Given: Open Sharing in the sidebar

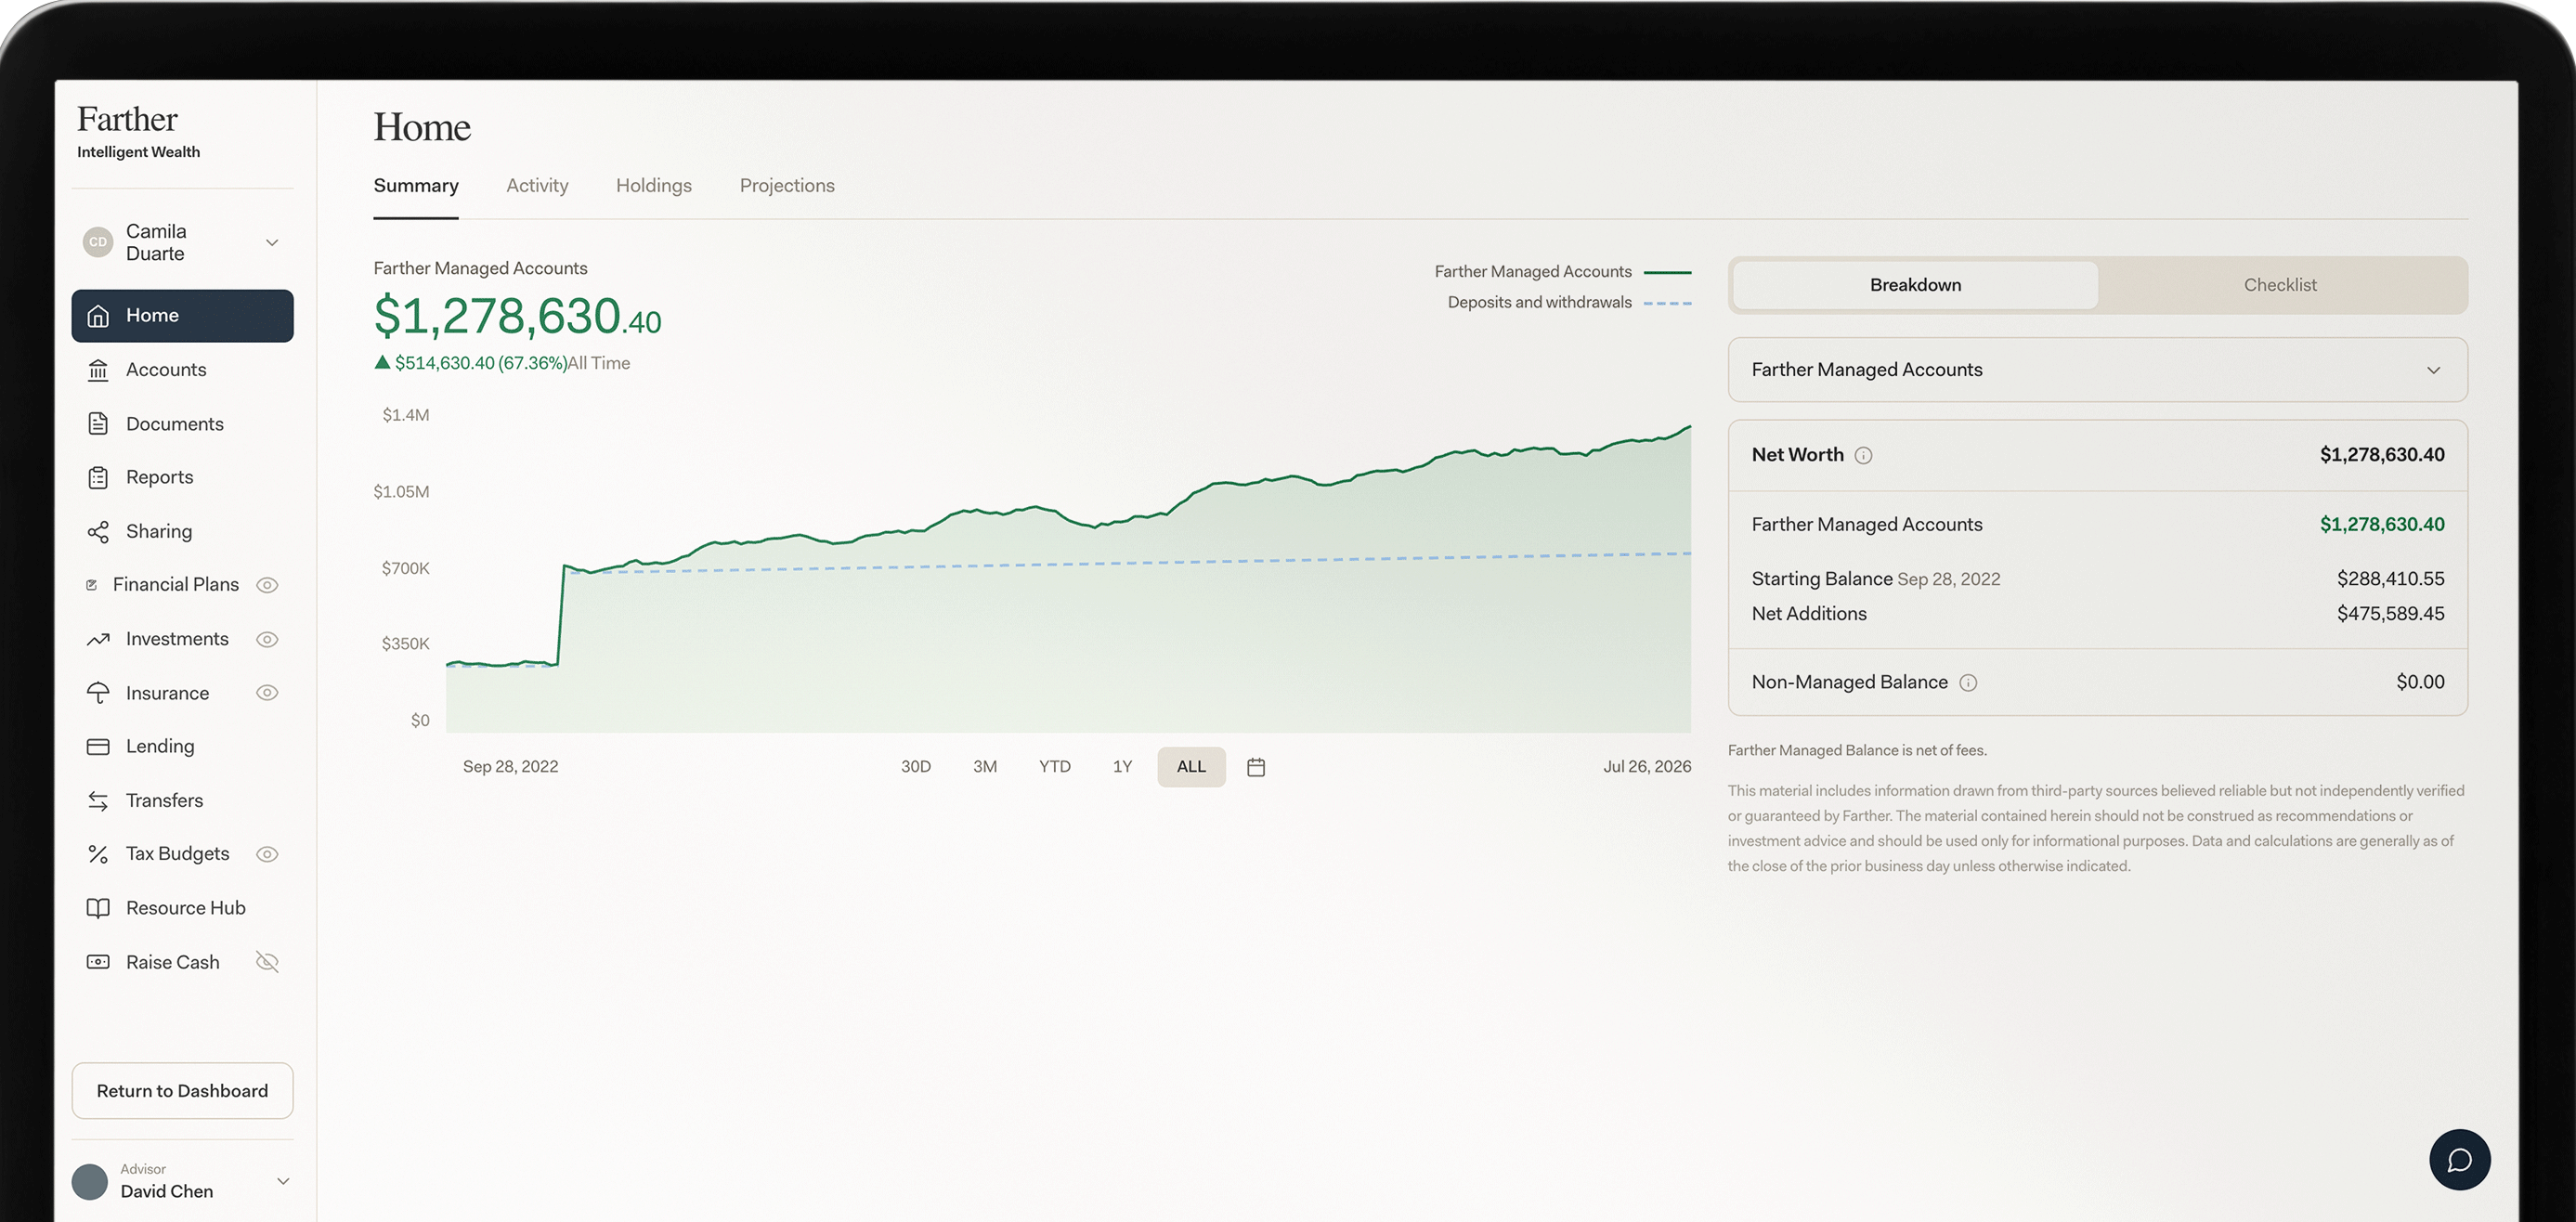Looking at the screenshot, I should point(182,532).
